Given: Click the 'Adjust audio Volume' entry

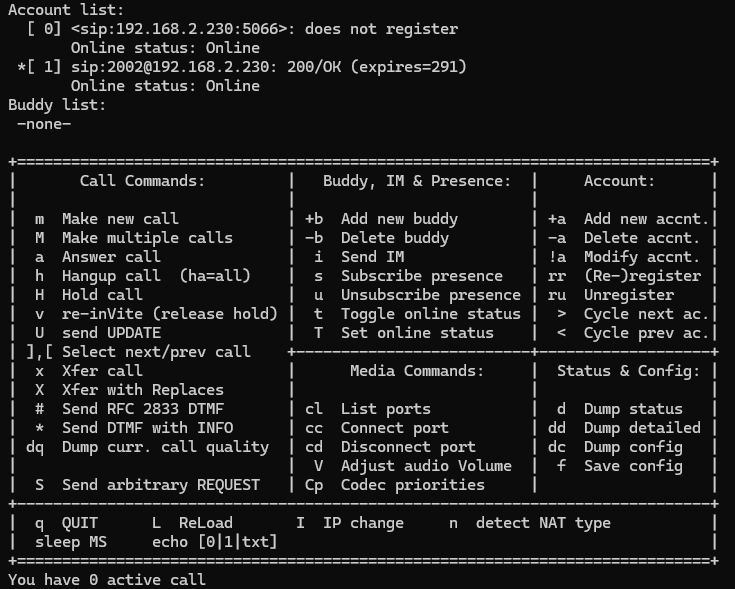Looking at the screenshot, I should (x=426, y=466).
